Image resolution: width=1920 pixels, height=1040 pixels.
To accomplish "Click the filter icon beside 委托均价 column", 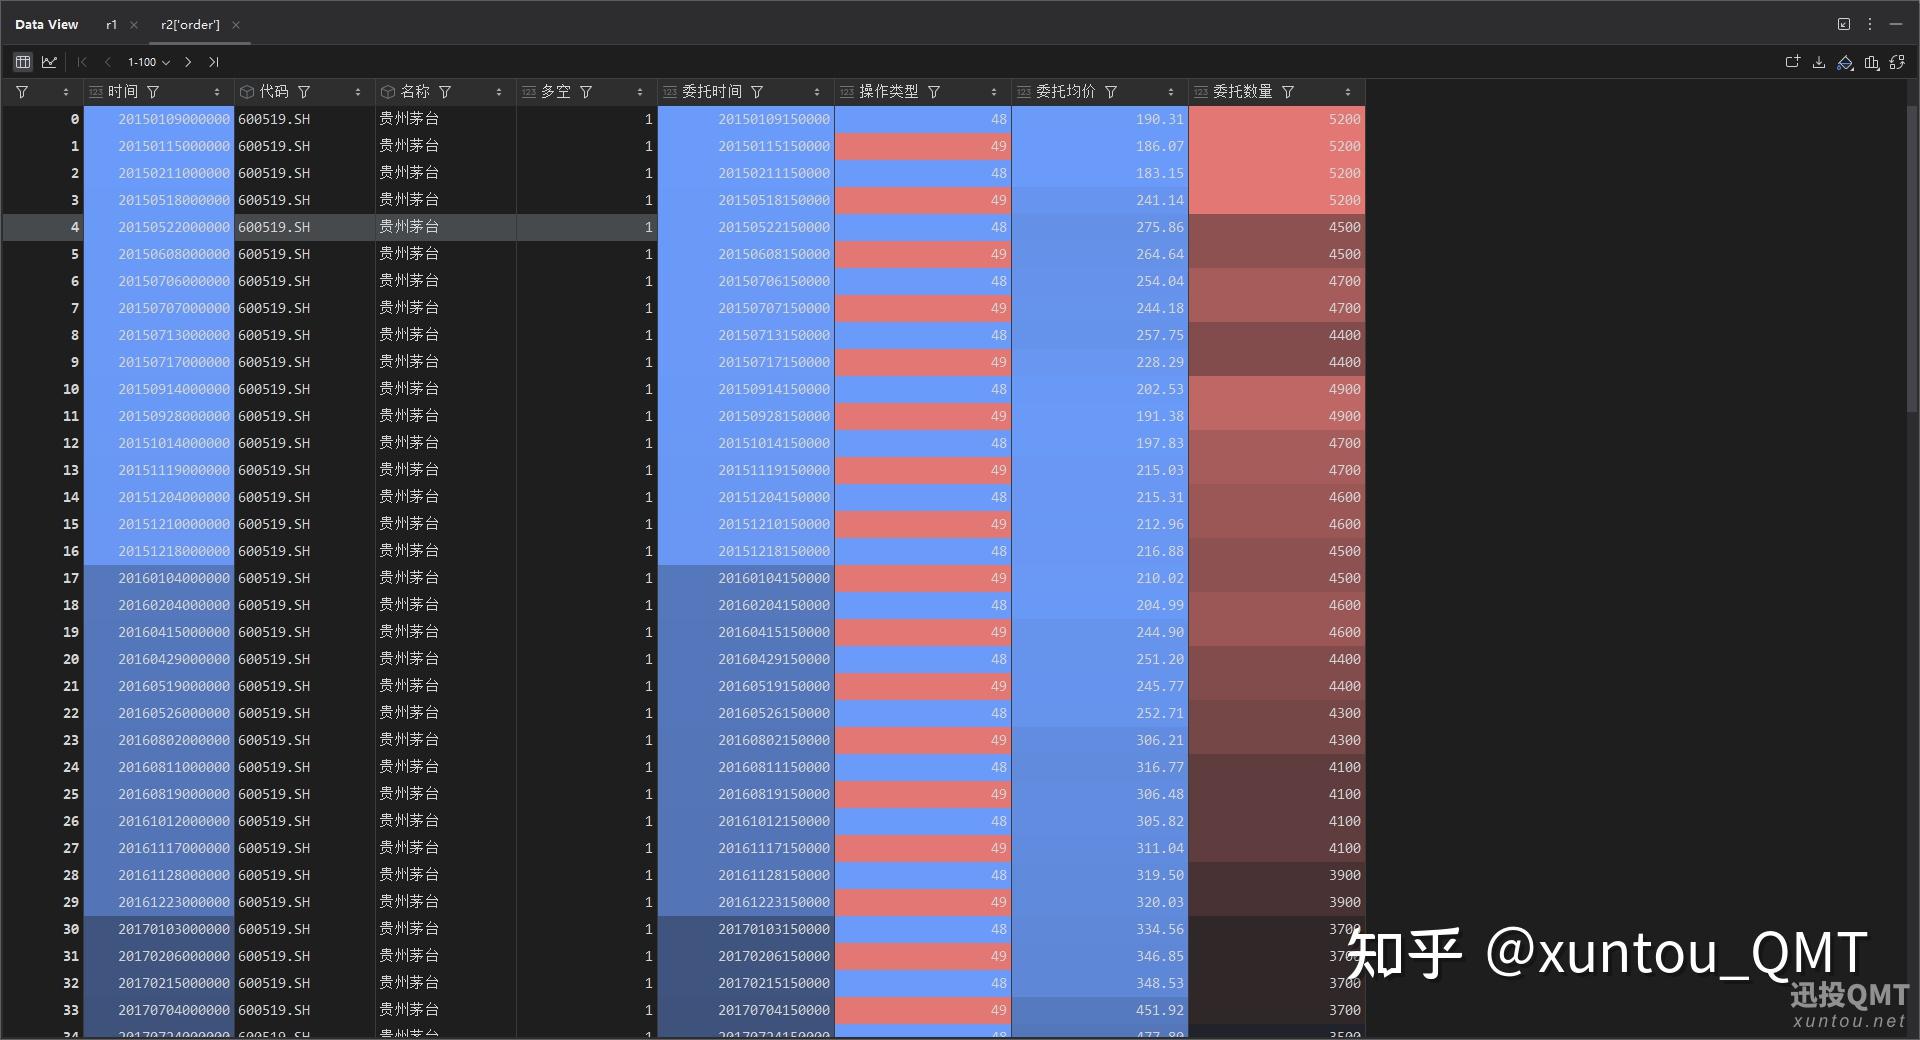I will click(x=1111, y=91).
